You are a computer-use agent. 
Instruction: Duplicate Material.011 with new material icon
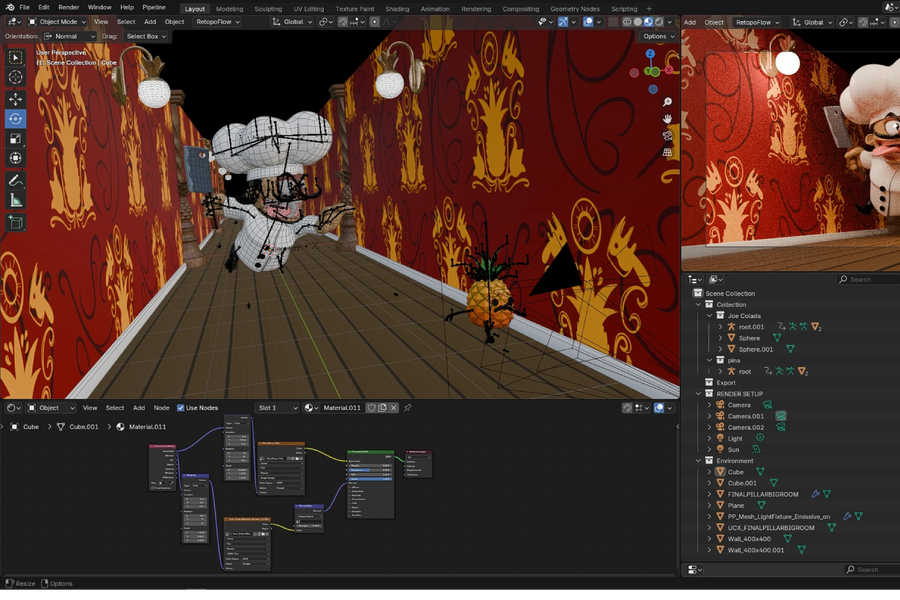tap(382, 408)
